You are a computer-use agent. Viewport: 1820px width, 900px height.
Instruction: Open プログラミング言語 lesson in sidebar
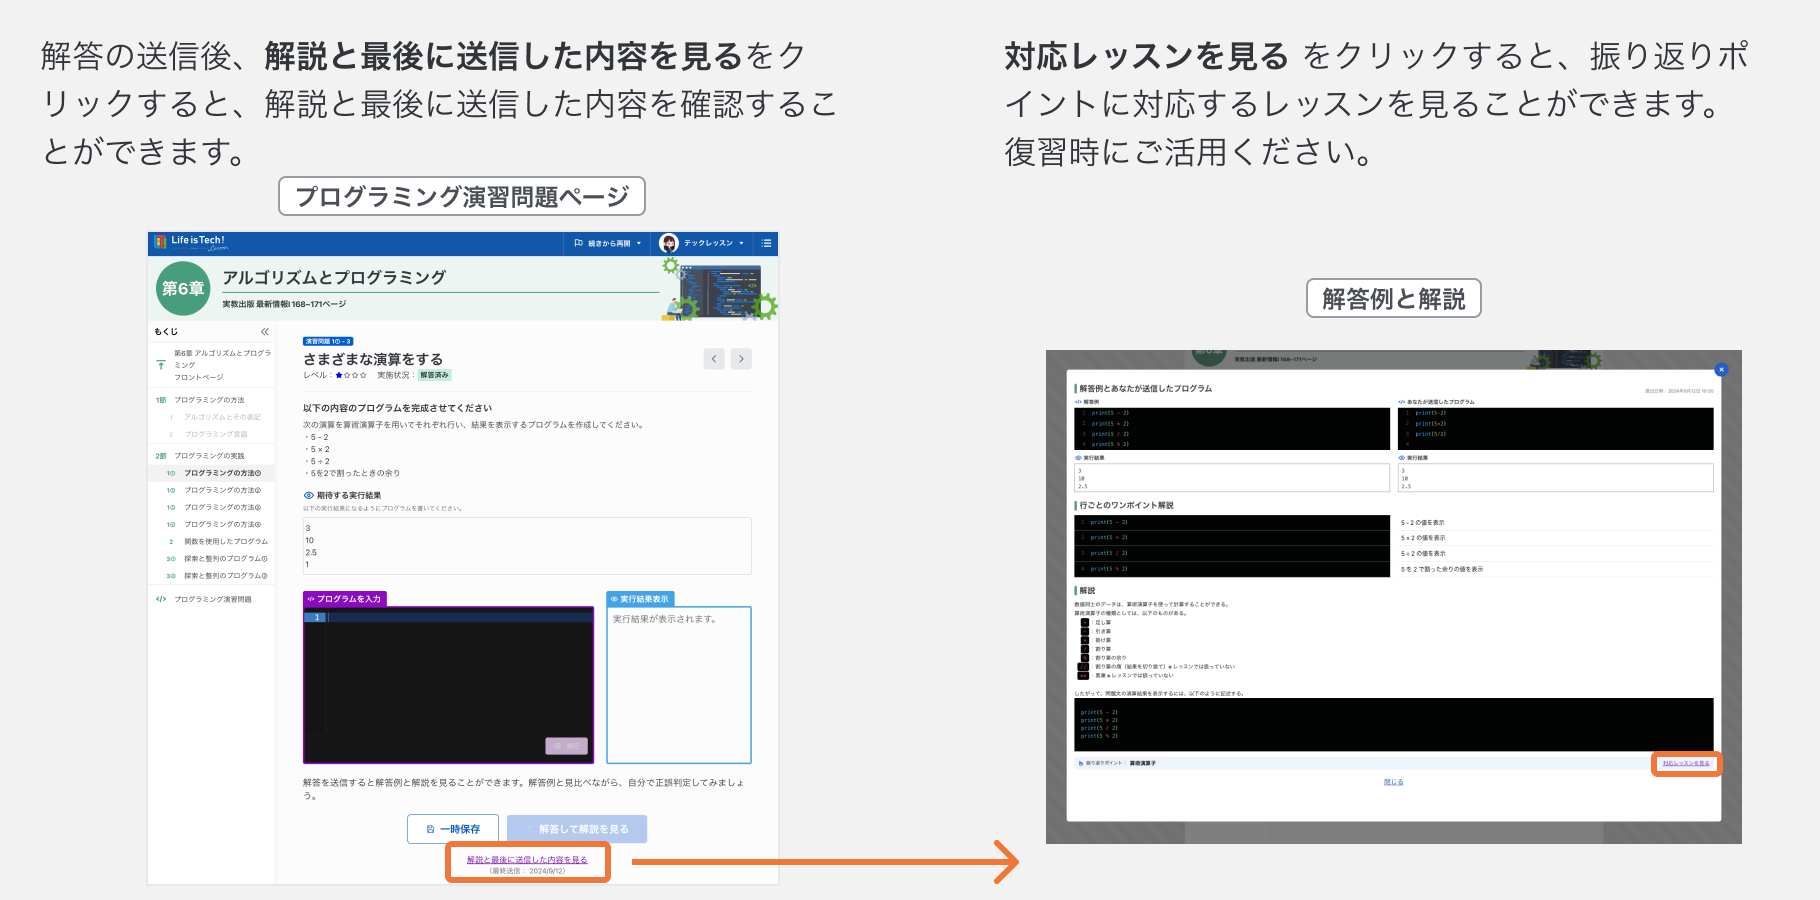pos(215,434)
